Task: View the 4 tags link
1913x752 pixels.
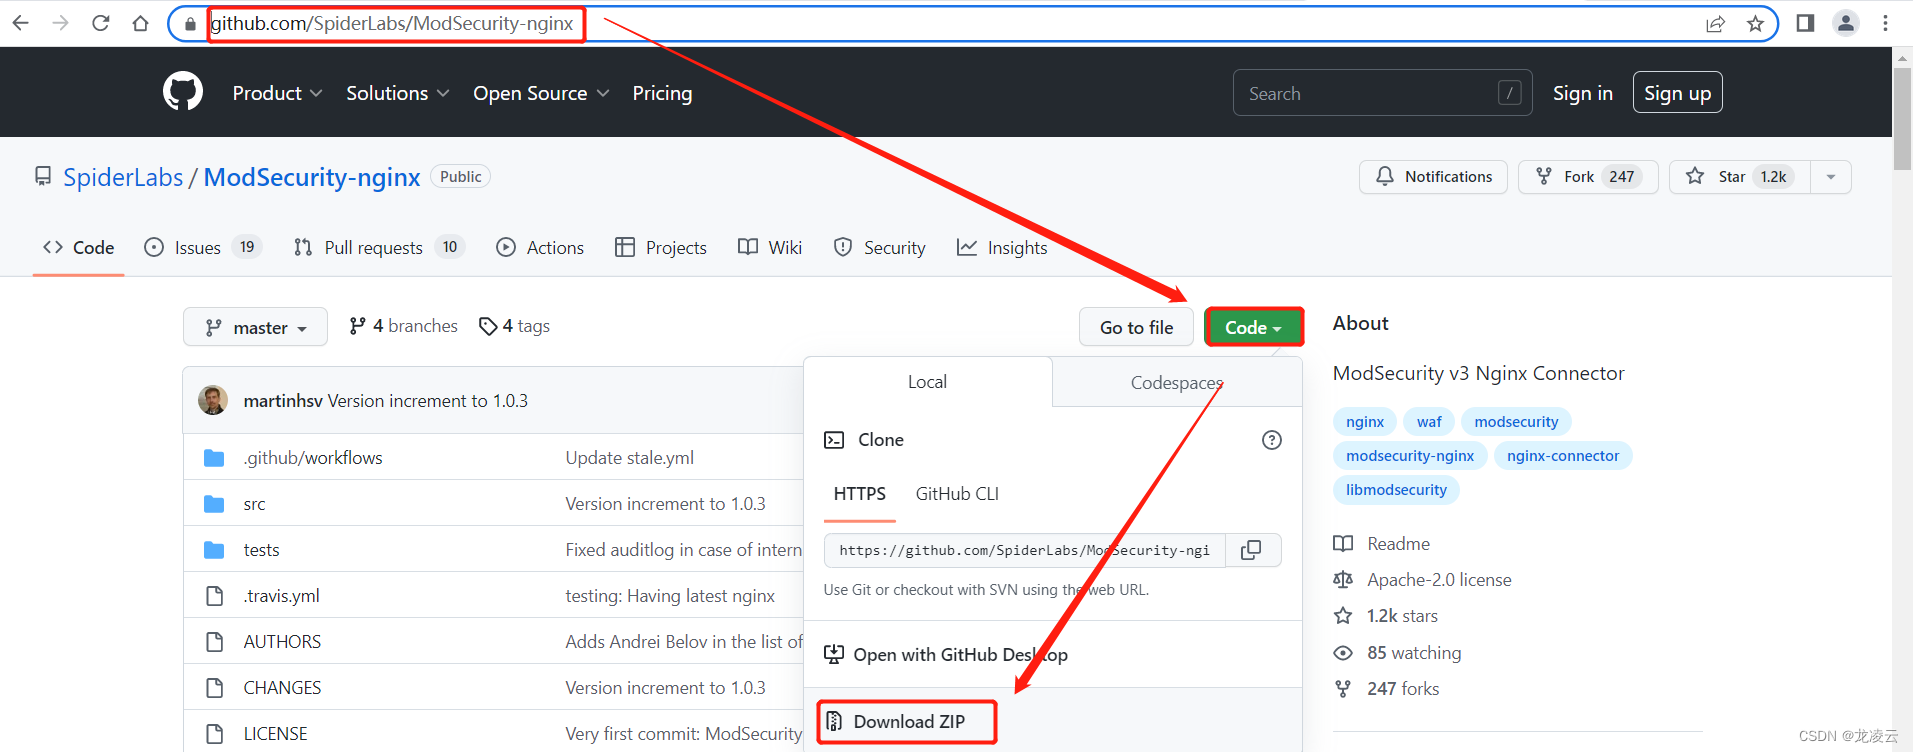Action: point(514,326)
